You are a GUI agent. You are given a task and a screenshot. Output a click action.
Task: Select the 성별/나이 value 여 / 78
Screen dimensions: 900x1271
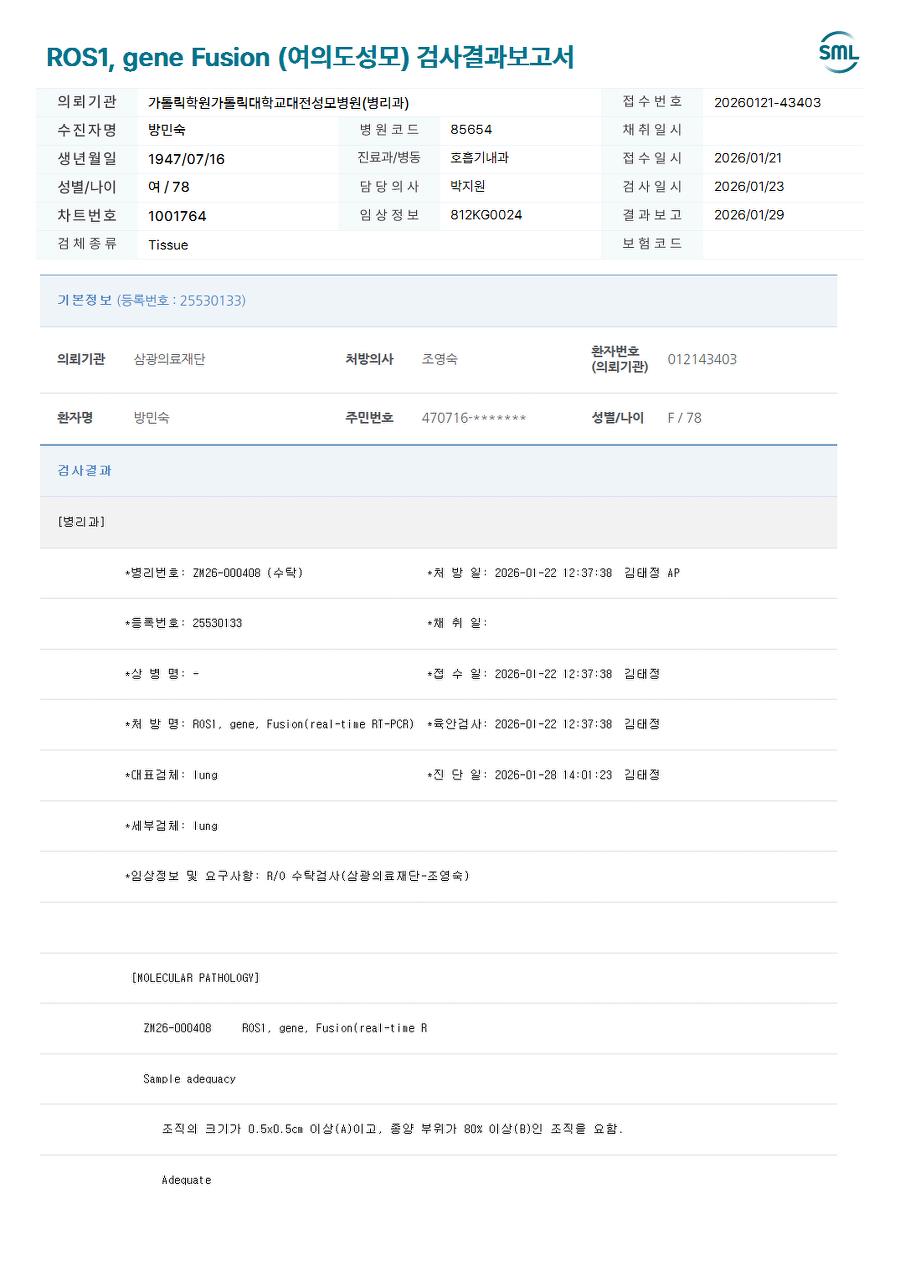click(168, 187)
